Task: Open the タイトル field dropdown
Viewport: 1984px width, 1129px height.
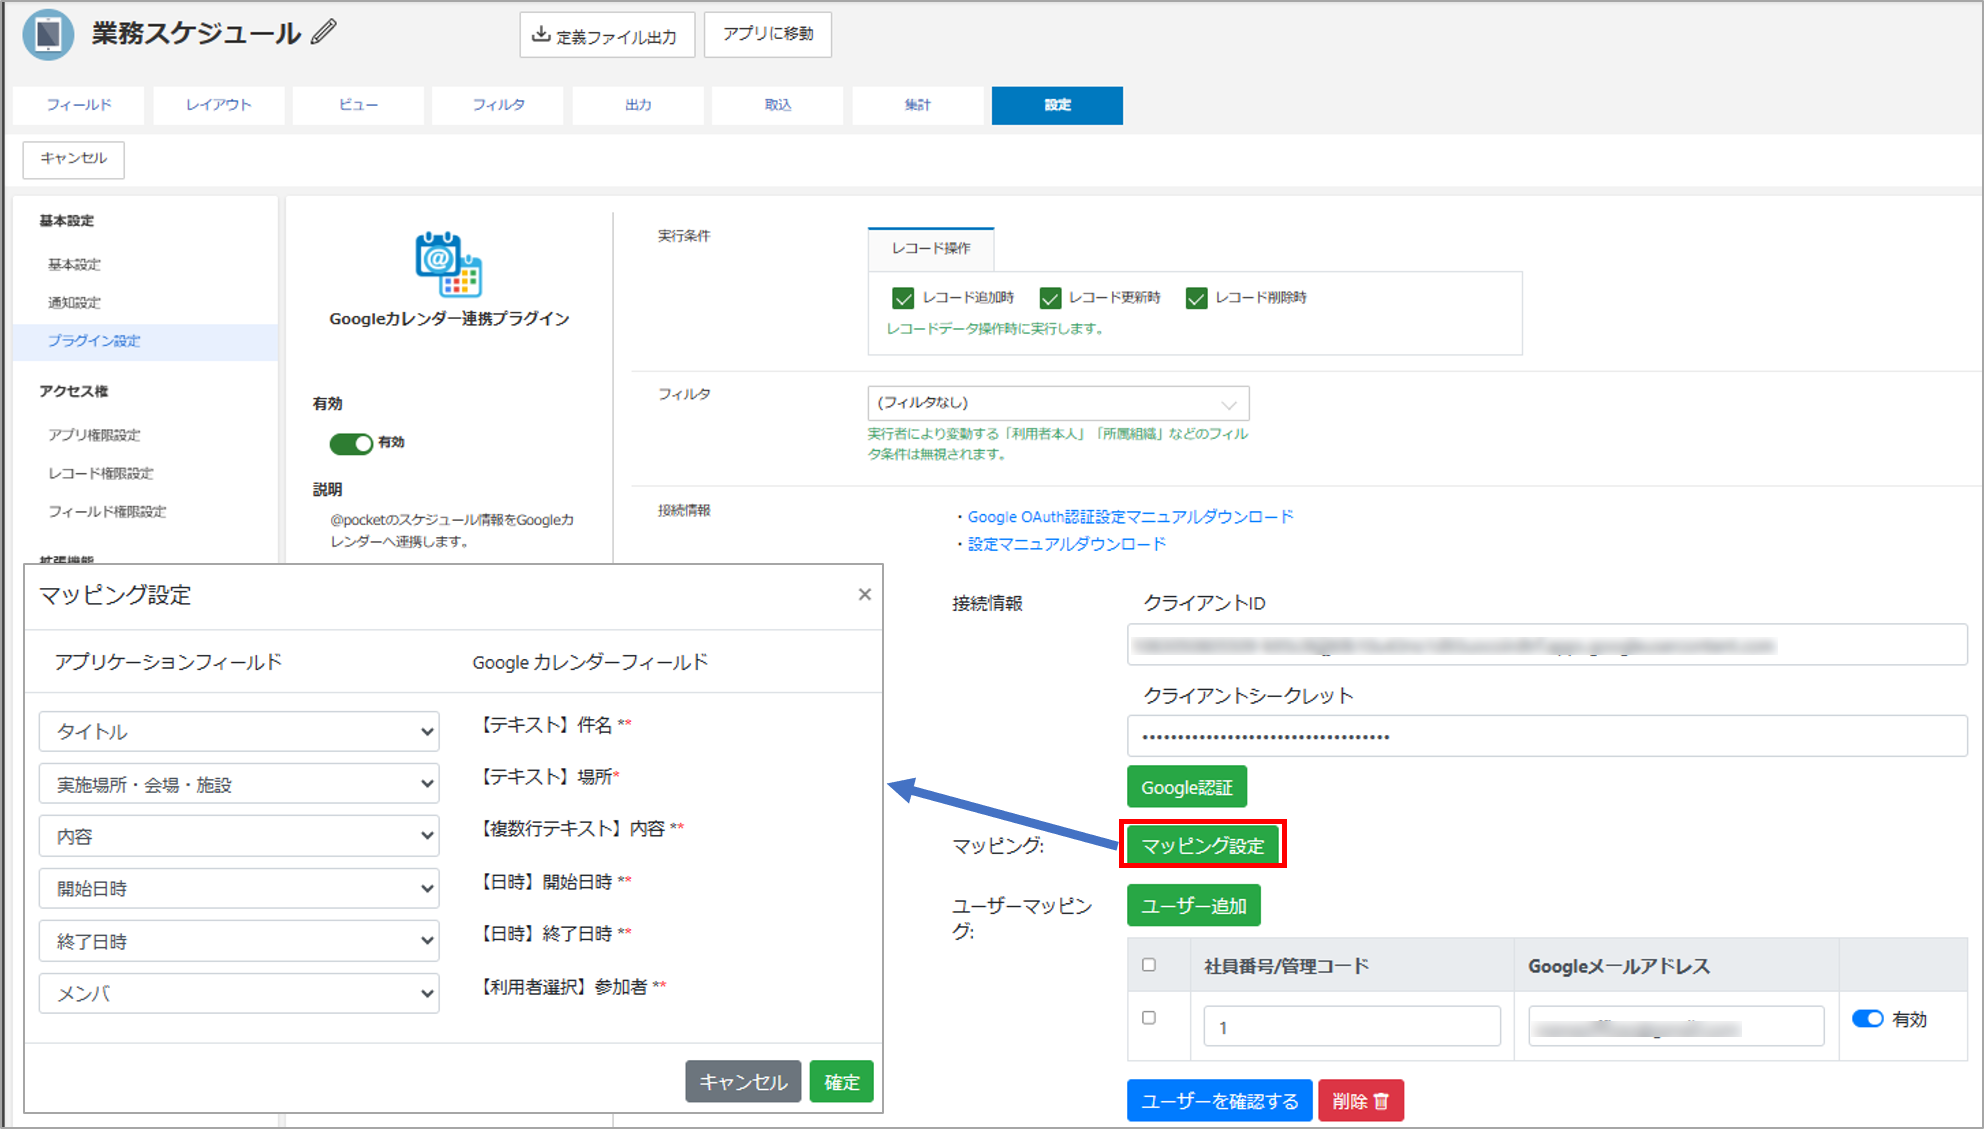Action: [239, 732]
